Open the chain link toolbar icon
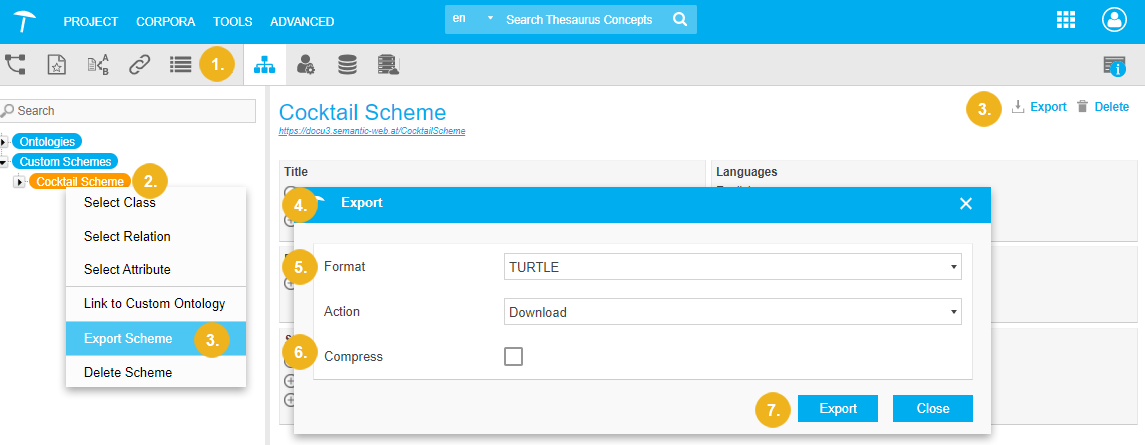This screenshot has width=1145, height=445. coord(139,65)
